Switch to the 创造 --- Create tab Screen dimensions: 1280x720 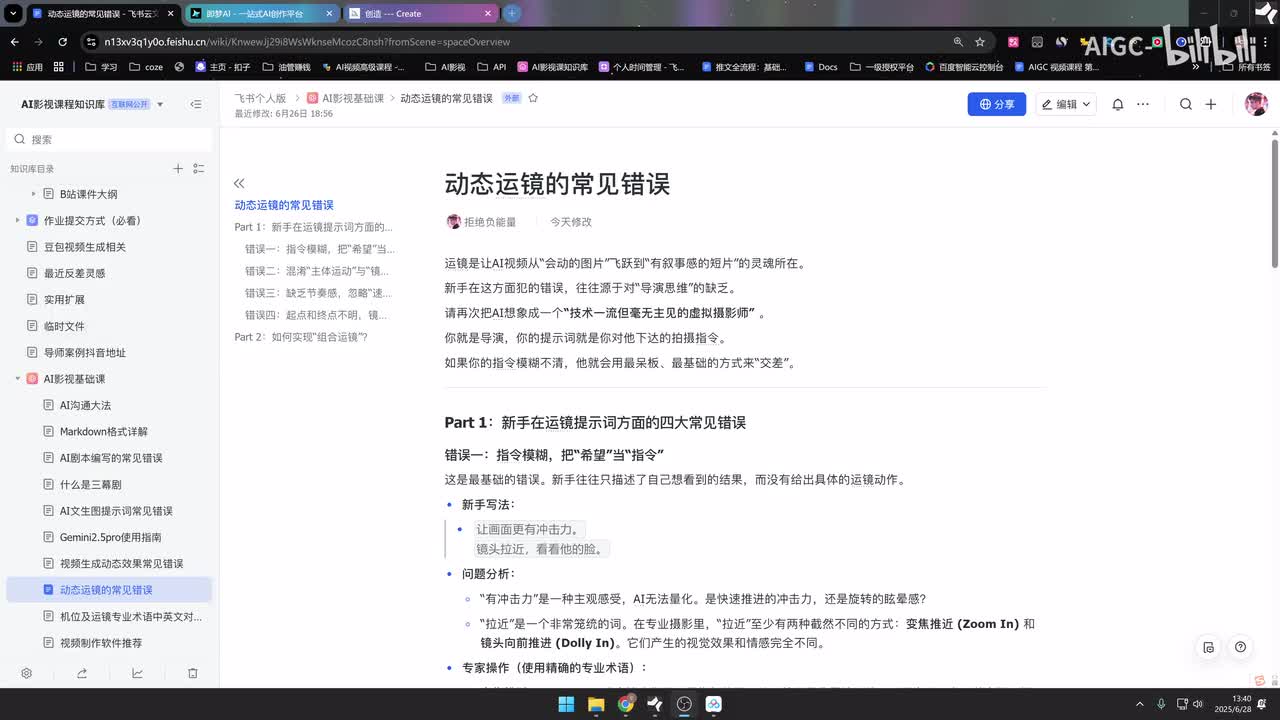pos(420,14)
